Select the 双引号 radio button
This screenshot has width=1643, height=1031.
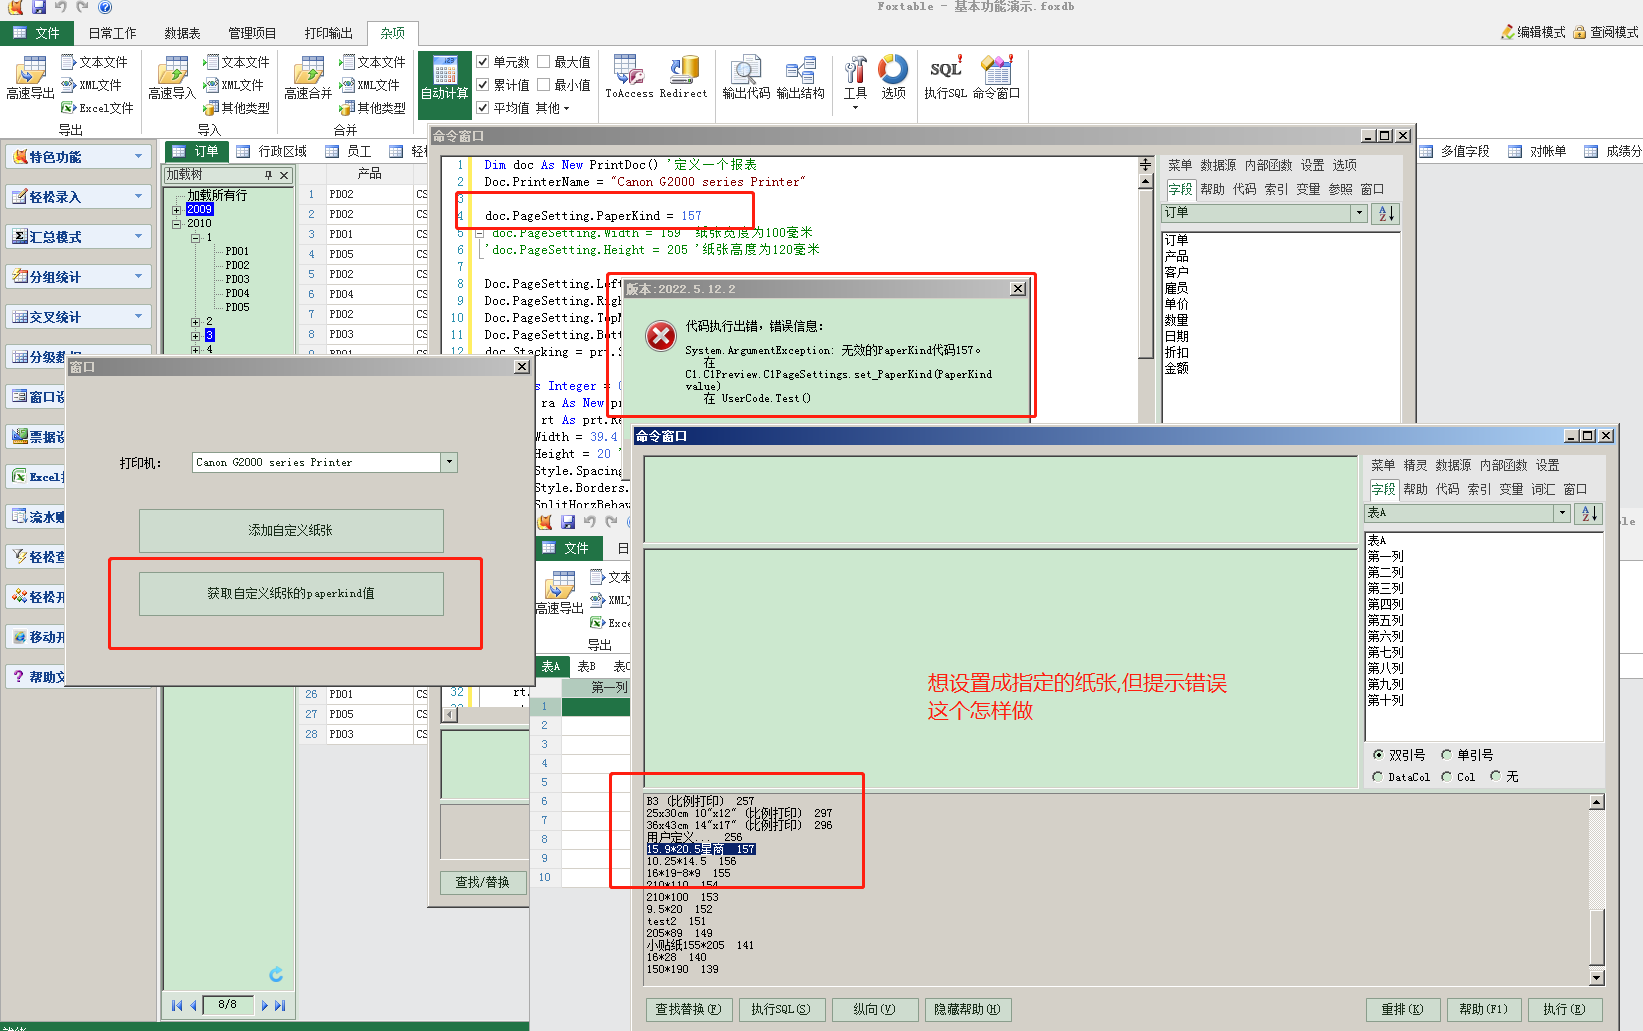tap(1379, 755)
